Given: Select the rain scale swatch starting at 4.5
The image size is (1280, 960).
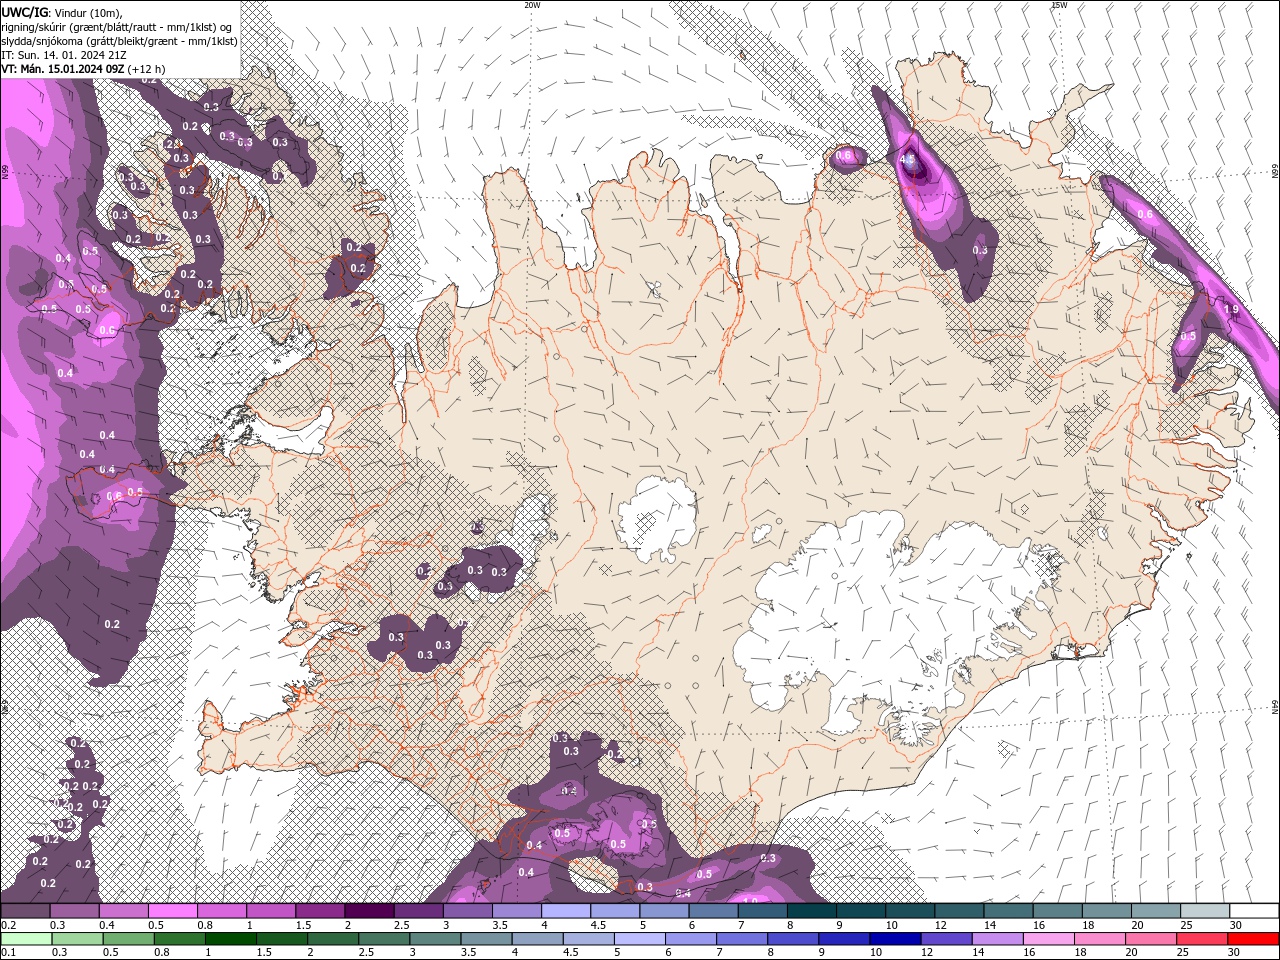Looking at the screenshot, I should point(589,939).
